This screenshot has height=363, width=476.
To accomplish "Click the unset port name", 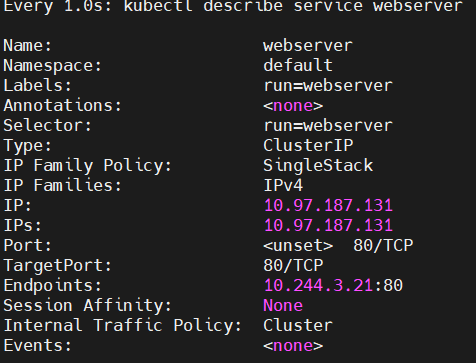I will tap(298, 245).
